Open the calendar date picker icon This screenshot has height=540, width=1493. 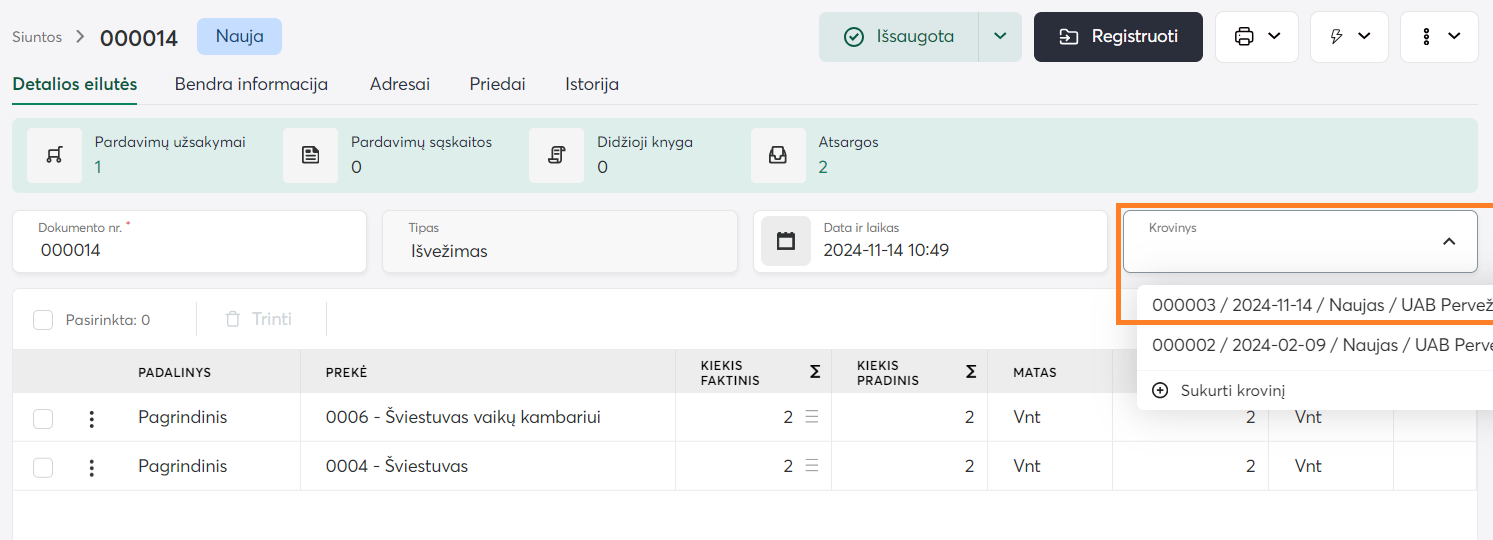786,241
